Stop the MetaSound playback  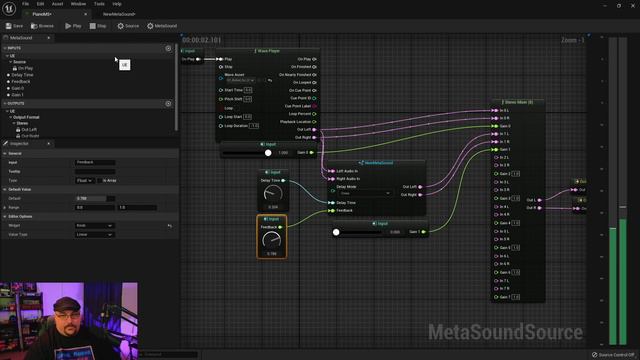98,26
